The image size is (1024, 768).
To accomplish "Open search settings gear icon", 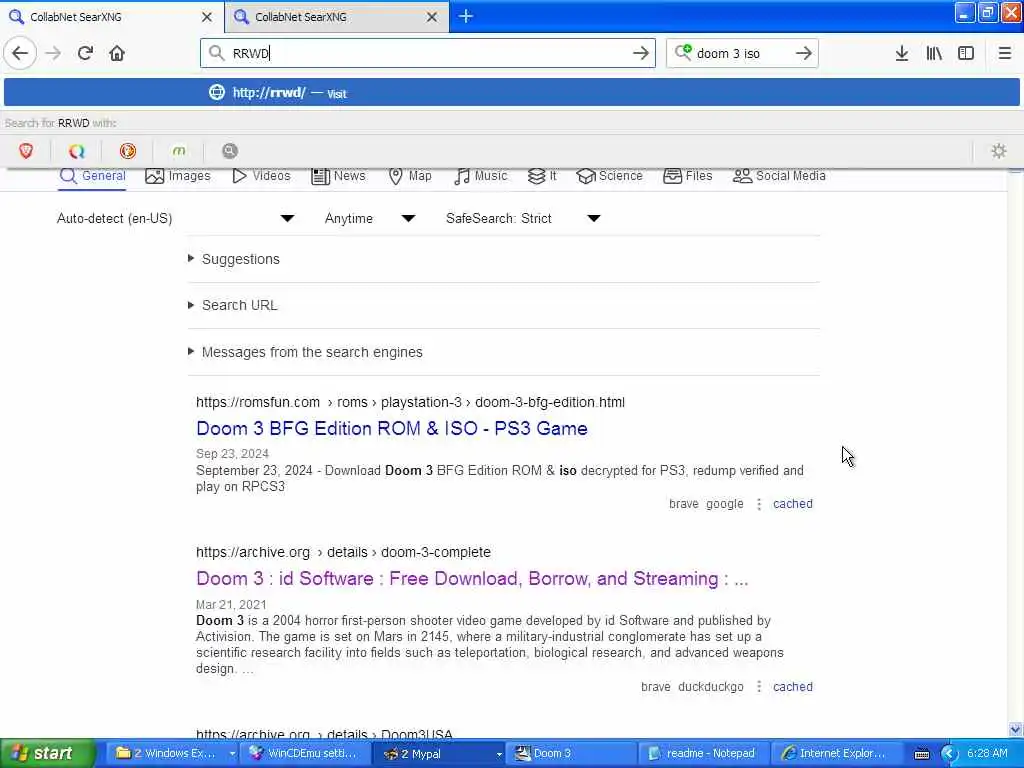I will coord(999,151).
